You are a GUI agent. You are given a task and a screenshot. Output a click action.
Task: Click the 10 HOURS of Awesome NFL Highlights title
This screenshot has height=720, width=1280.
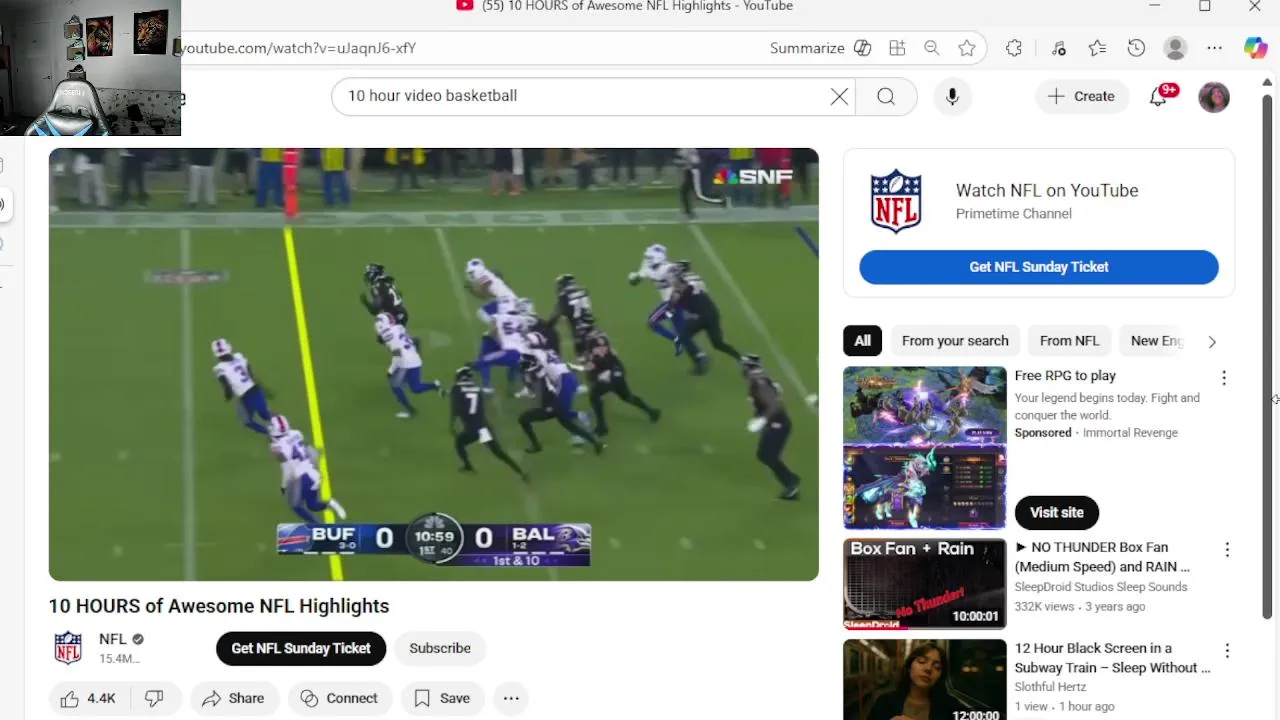tap(219, 606)
